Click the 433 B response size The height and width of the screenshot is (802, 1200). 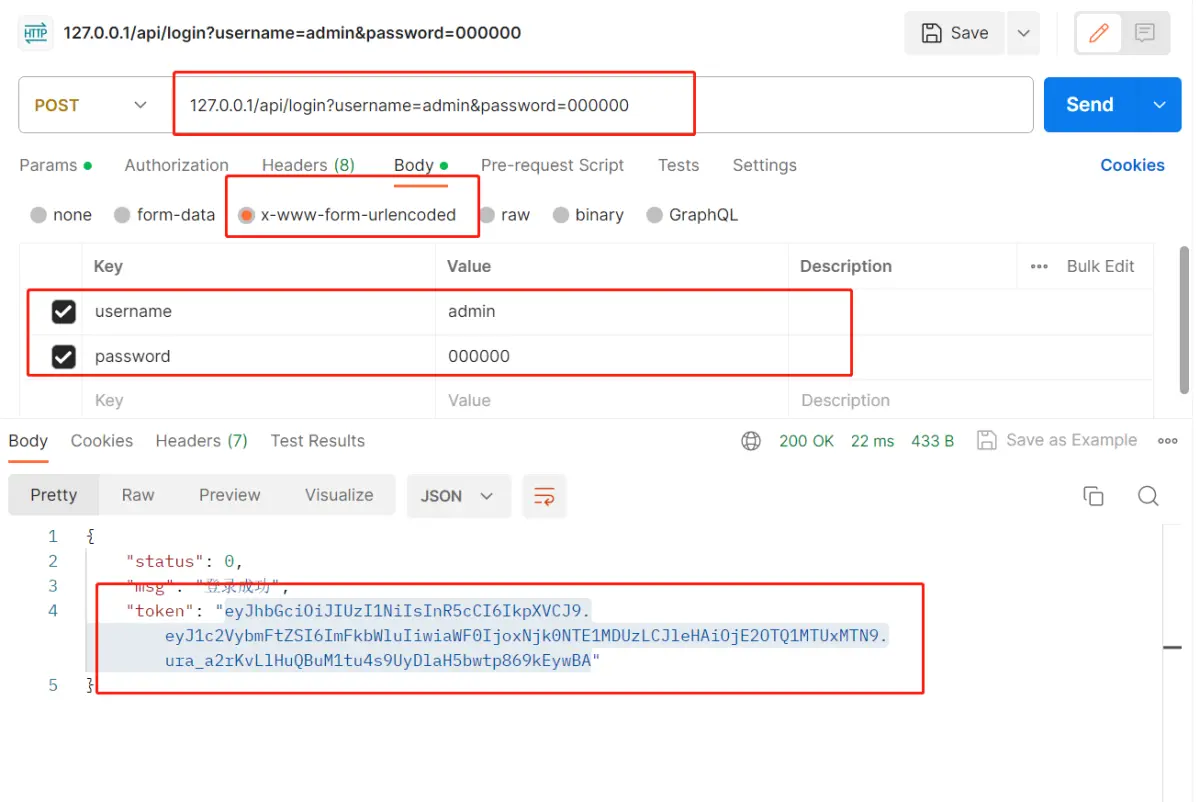pos(932,441)
